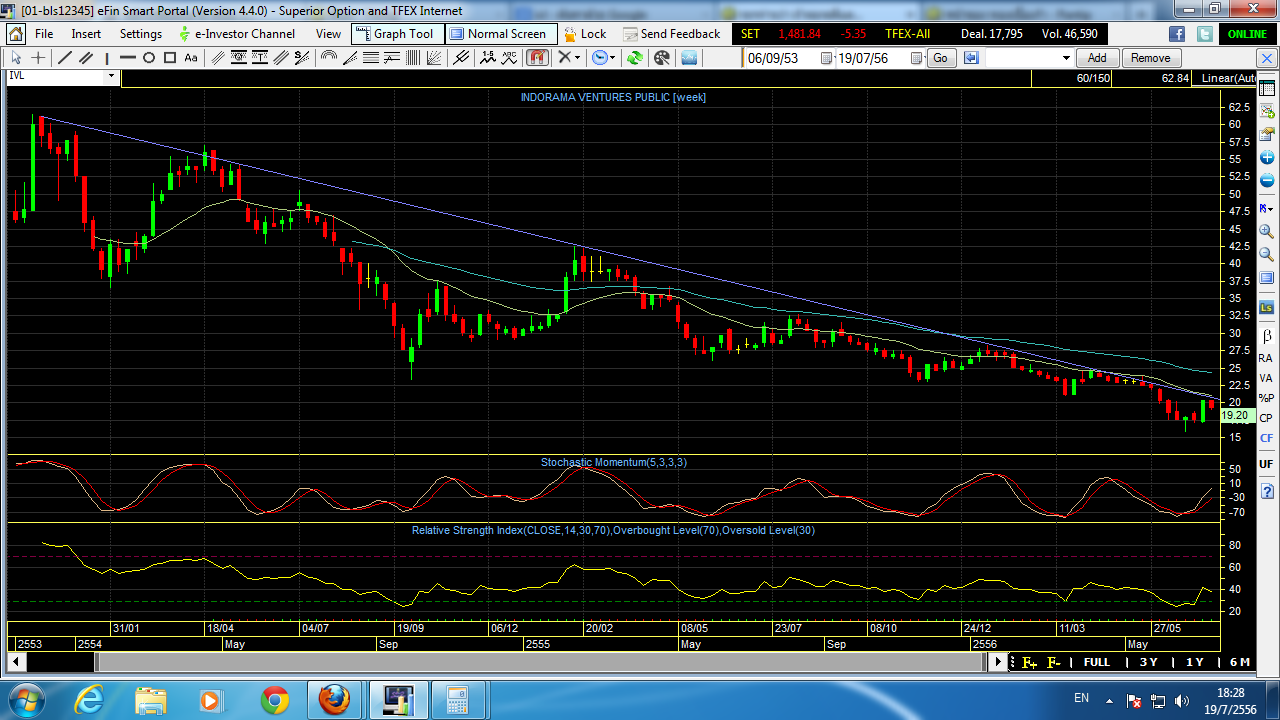
Task: Open the Insert menu
Action: (86, 33)
